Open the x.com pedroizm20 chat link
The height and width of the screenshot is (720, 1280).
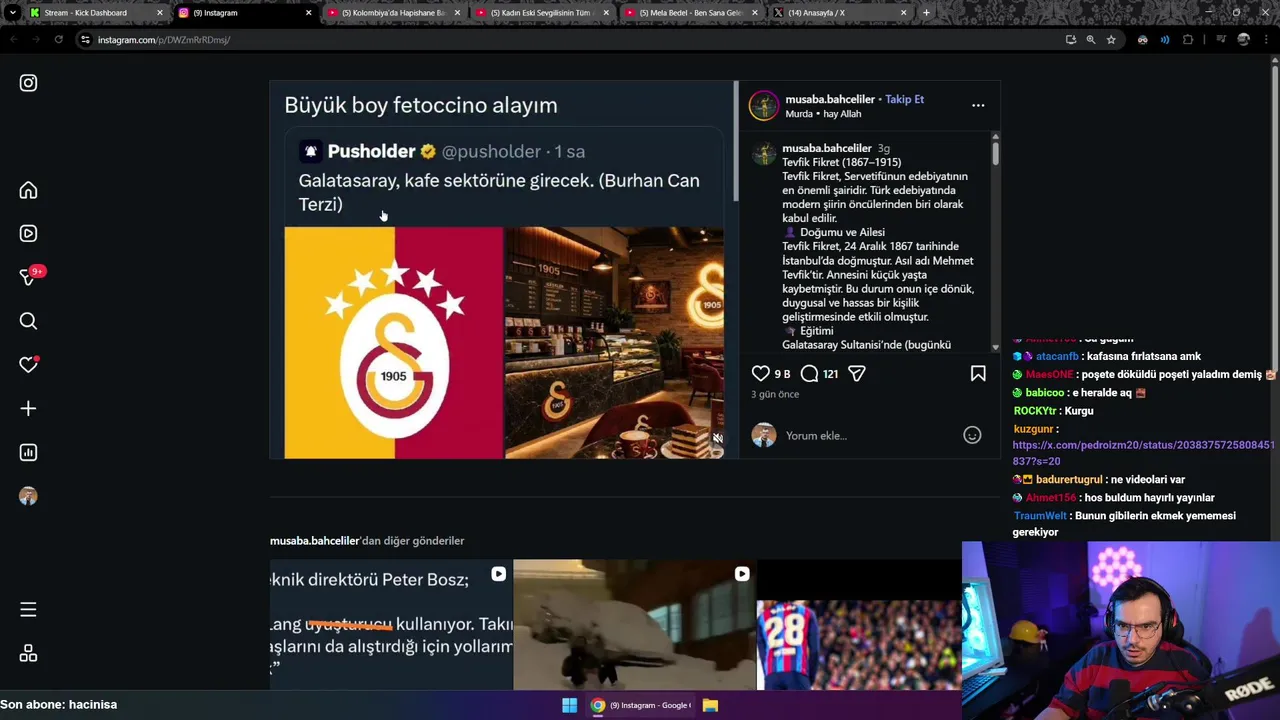click(x=1143, y=452)
